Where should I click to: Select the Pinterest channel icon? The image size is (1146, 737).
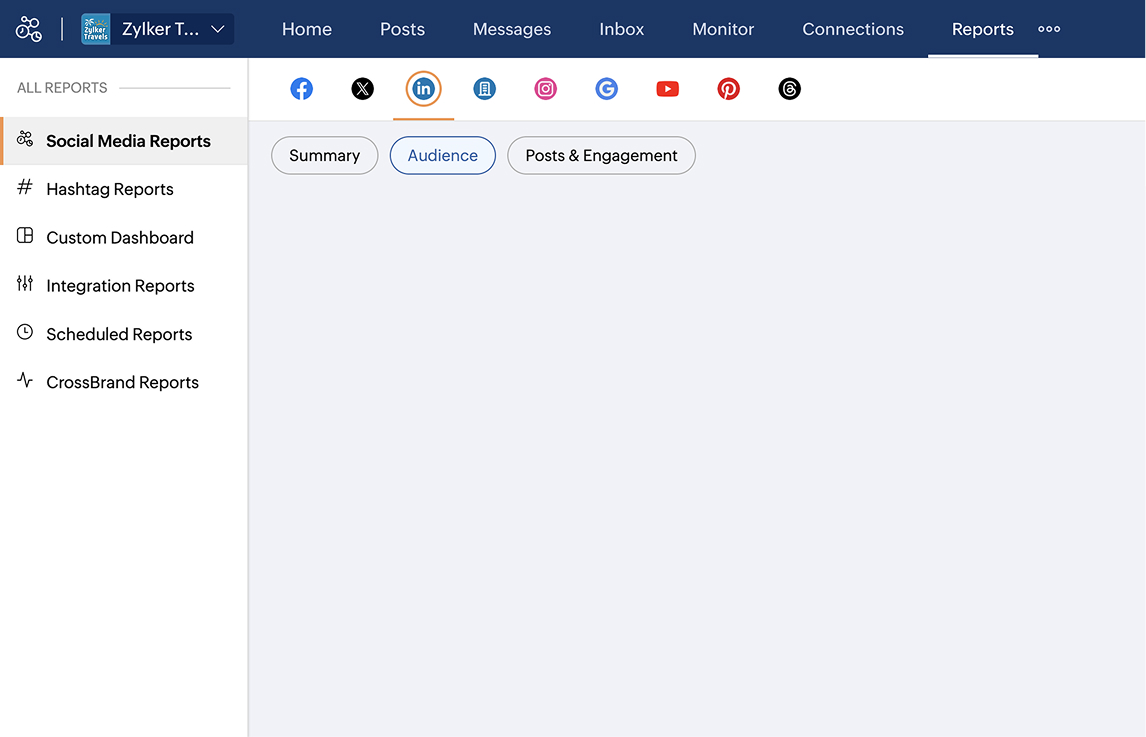coord(728,89)
